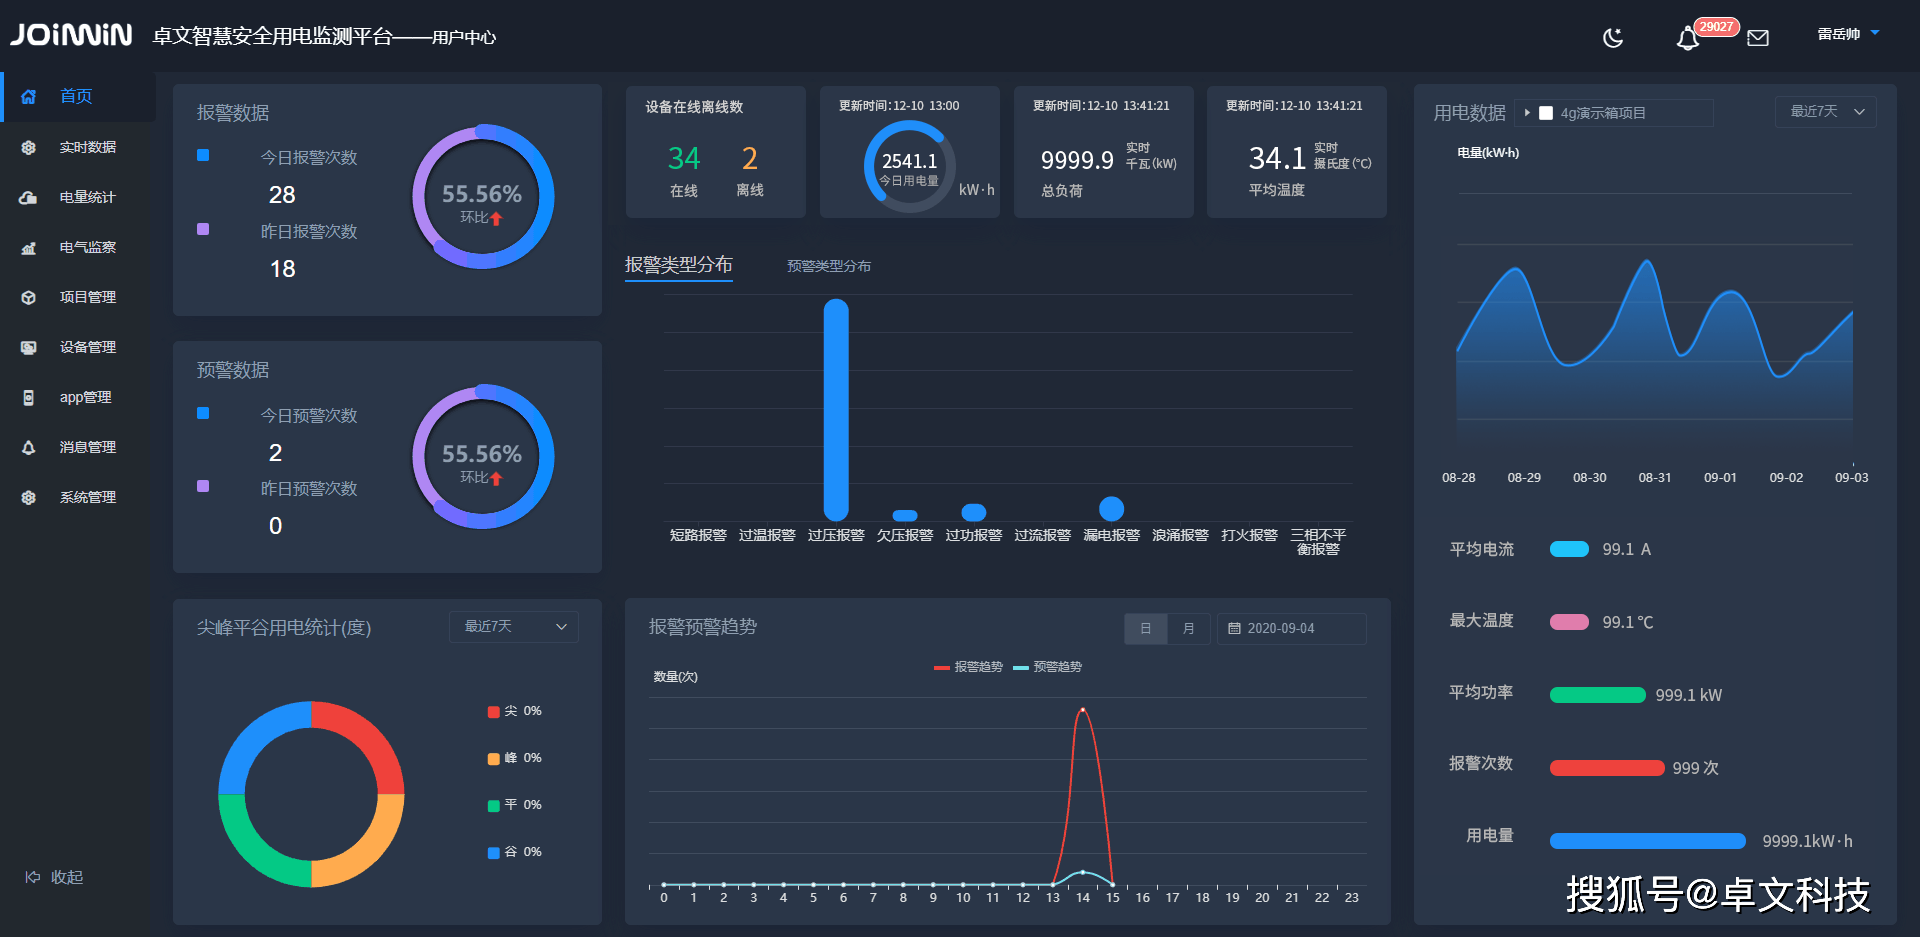Screen dimensions: 1920x937
Task: Select the 月 view toggle
Action: (1189, 628)
